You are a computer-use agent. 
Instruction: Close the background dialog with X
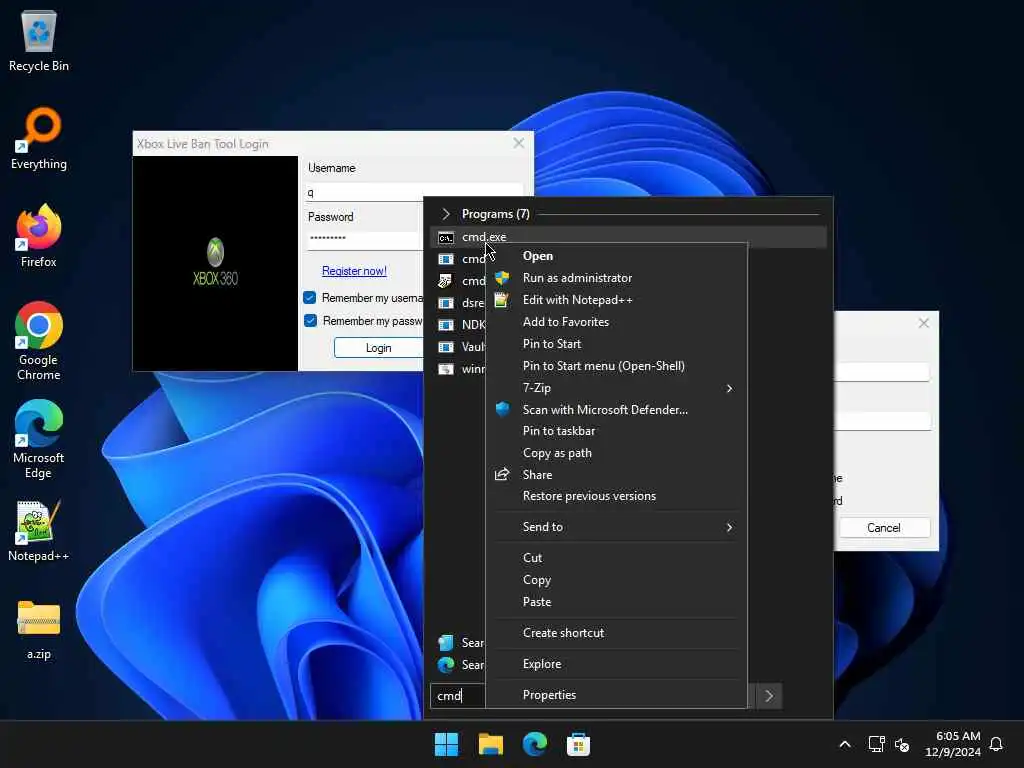(923, 323)
